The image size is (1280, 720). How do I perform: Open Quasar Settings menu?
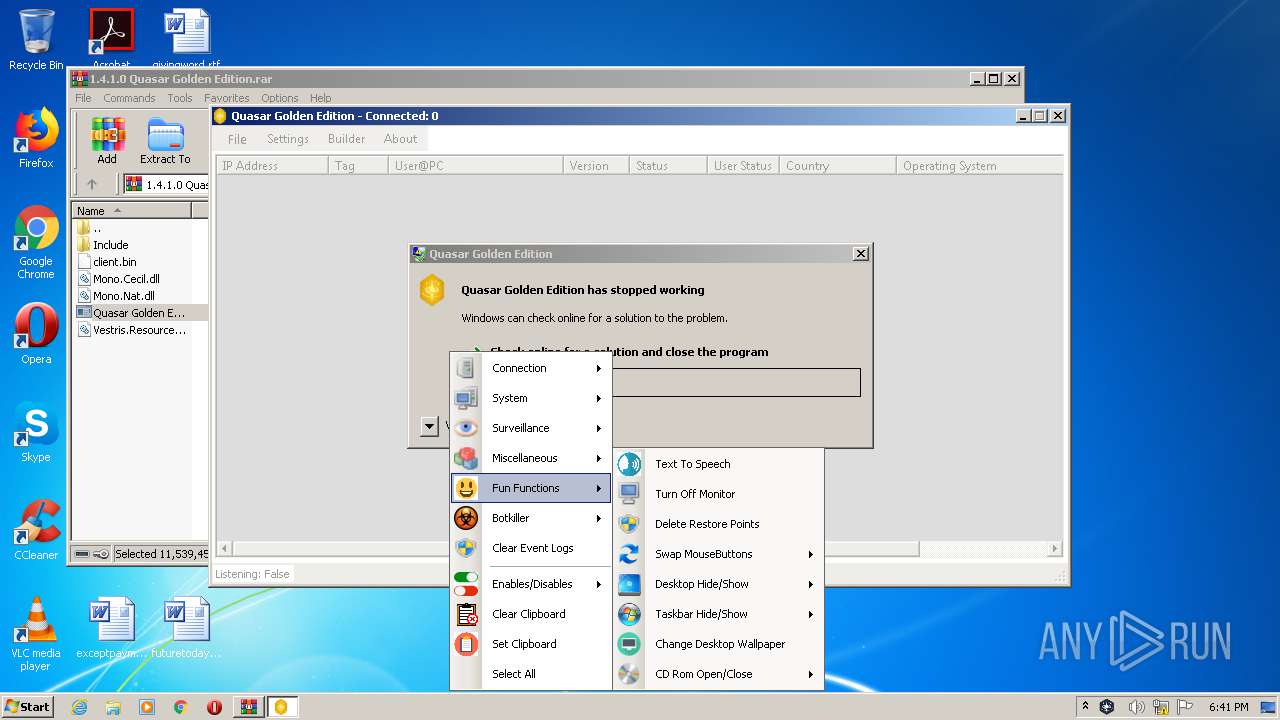[288, 139]
